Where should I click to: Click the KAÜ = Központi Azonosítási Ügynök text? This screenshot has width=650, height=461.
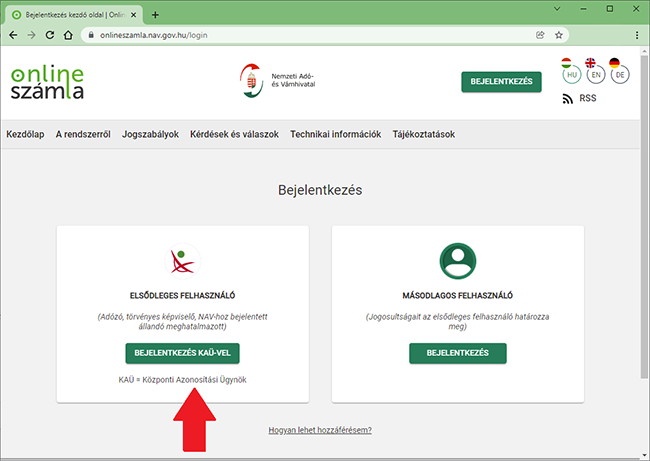(x=182, y=380)
